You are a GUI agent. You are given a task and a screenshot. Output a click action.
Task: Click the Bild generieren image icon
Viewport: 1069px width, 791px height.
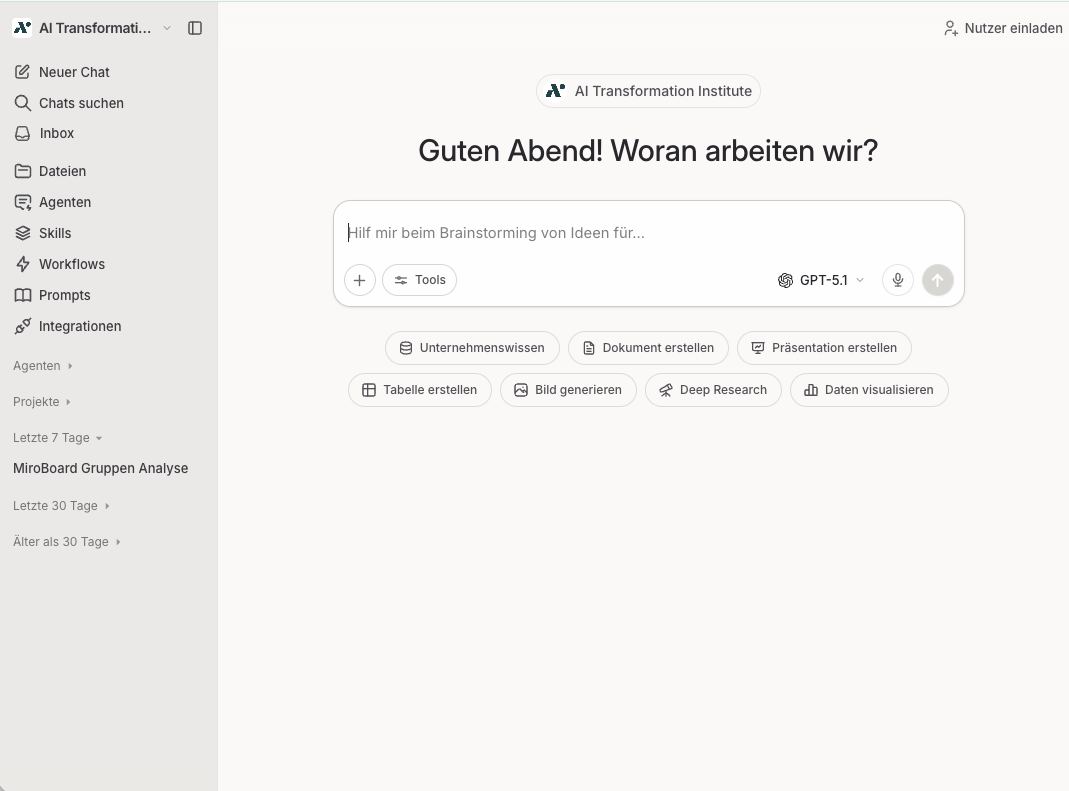[x=521, y=390]
